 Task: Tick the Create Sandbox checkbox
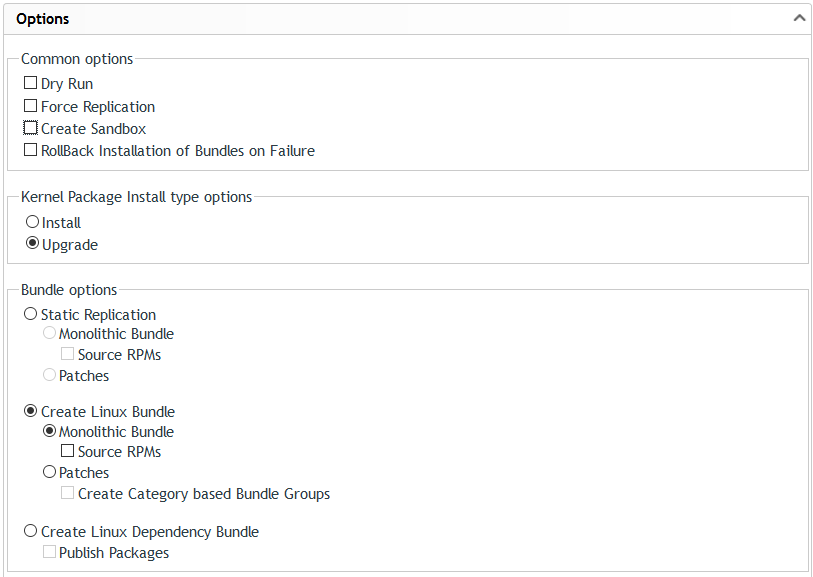(31, 129)
